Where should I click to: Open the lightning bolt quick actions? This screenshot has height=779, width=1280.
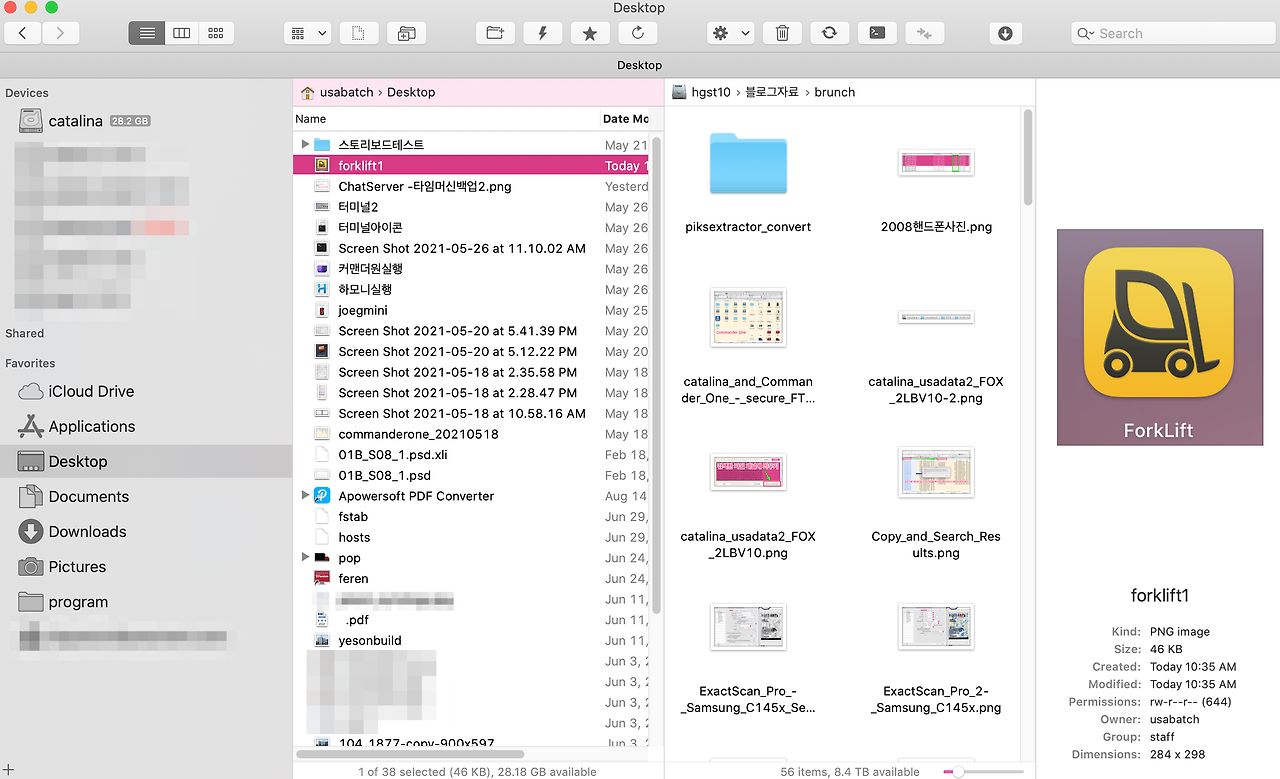[543, 33]
